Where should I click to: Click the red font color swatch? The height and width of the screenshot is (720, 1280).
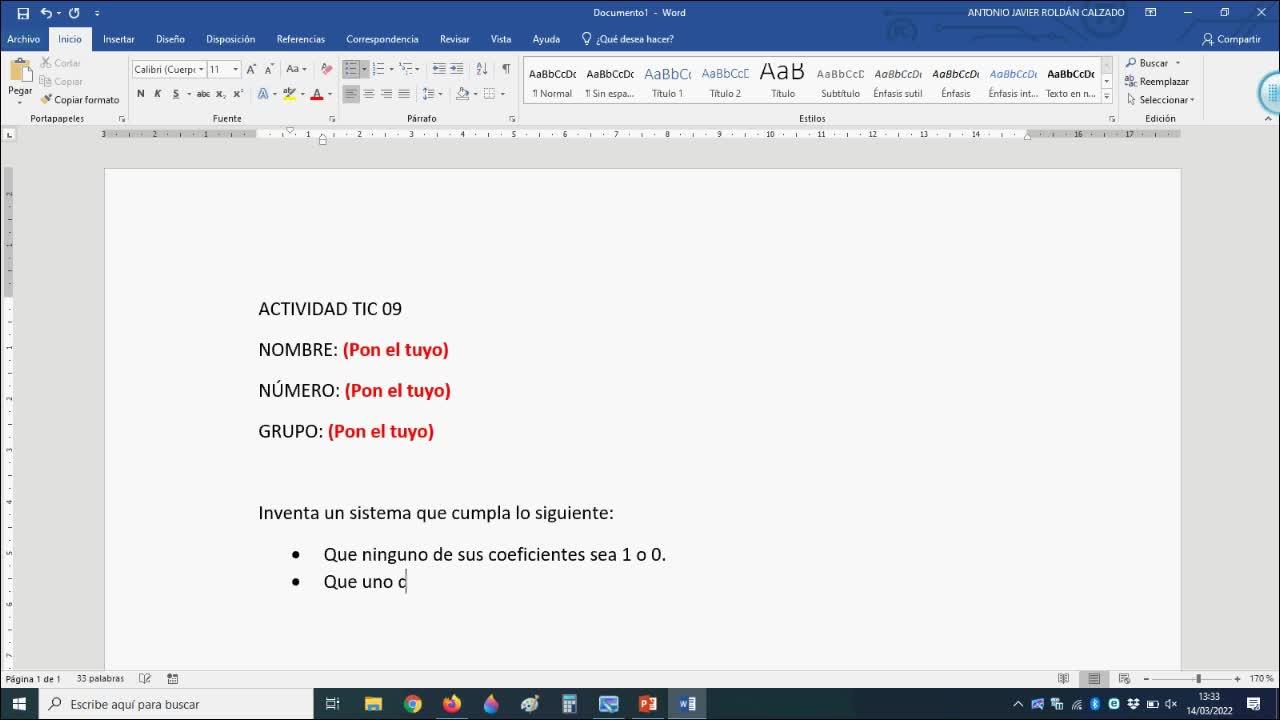point(316,94)
